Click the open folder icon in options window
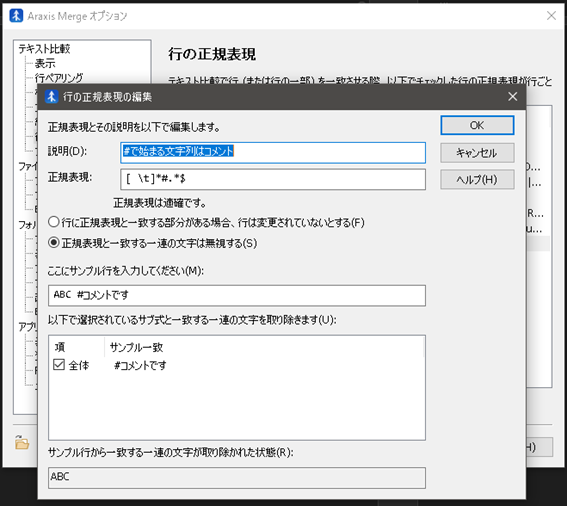The image size is (567, 506). pyautogui.click(x=22, y=442)
